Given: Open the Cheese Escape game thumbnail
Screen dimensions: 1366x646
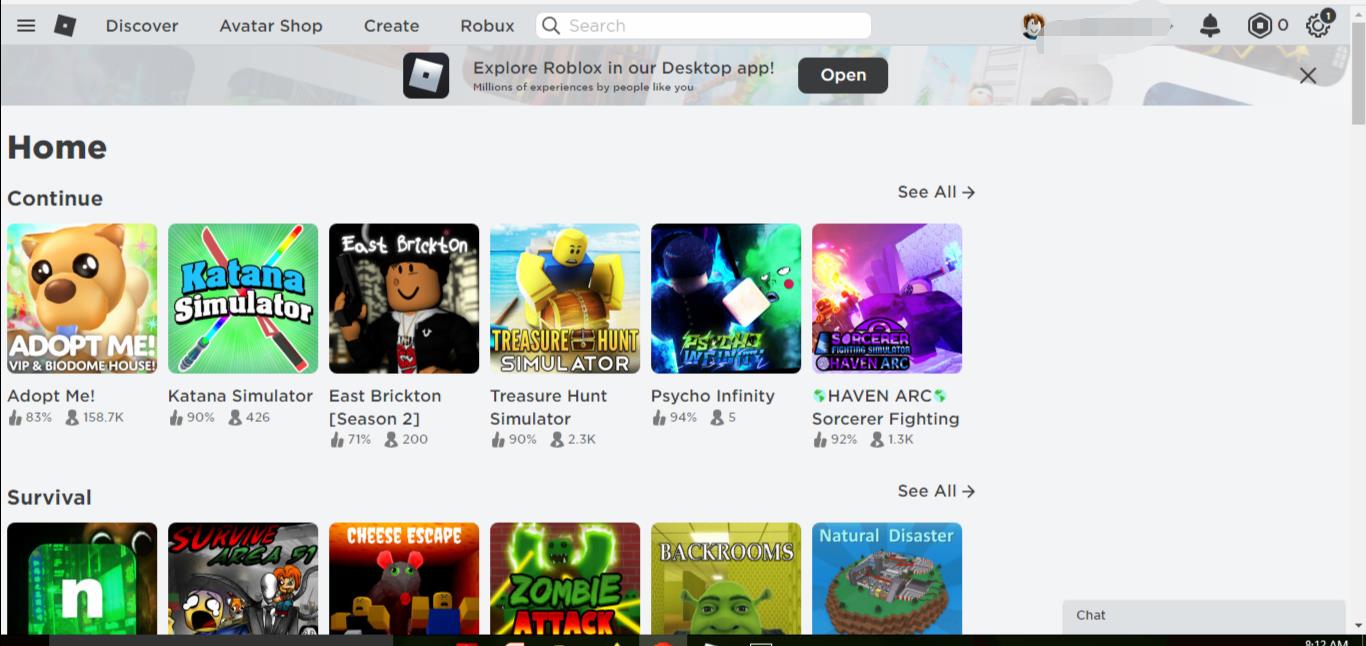Looking at the screenshot, I should (x=404, y=578).
